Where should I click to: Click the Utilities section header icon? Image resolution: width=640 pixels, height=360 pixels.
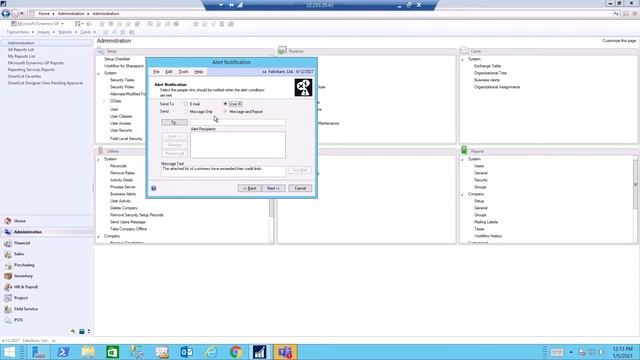click(x=100, y=151)
